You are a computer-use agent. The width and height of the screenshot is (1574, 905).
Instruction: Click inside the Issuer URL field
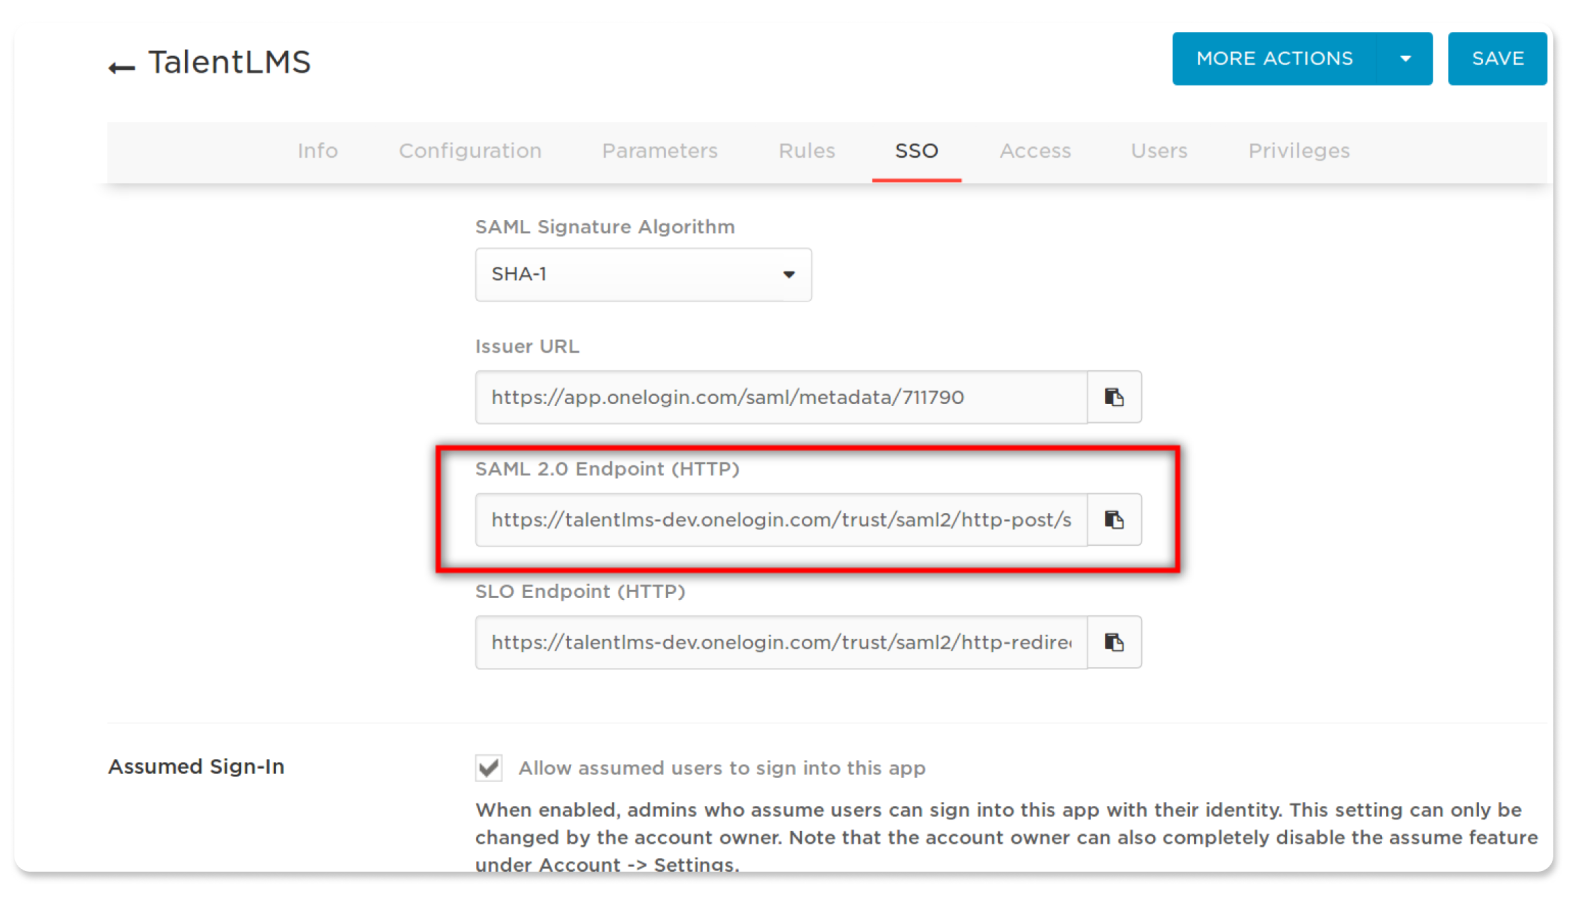click(781, 397)
